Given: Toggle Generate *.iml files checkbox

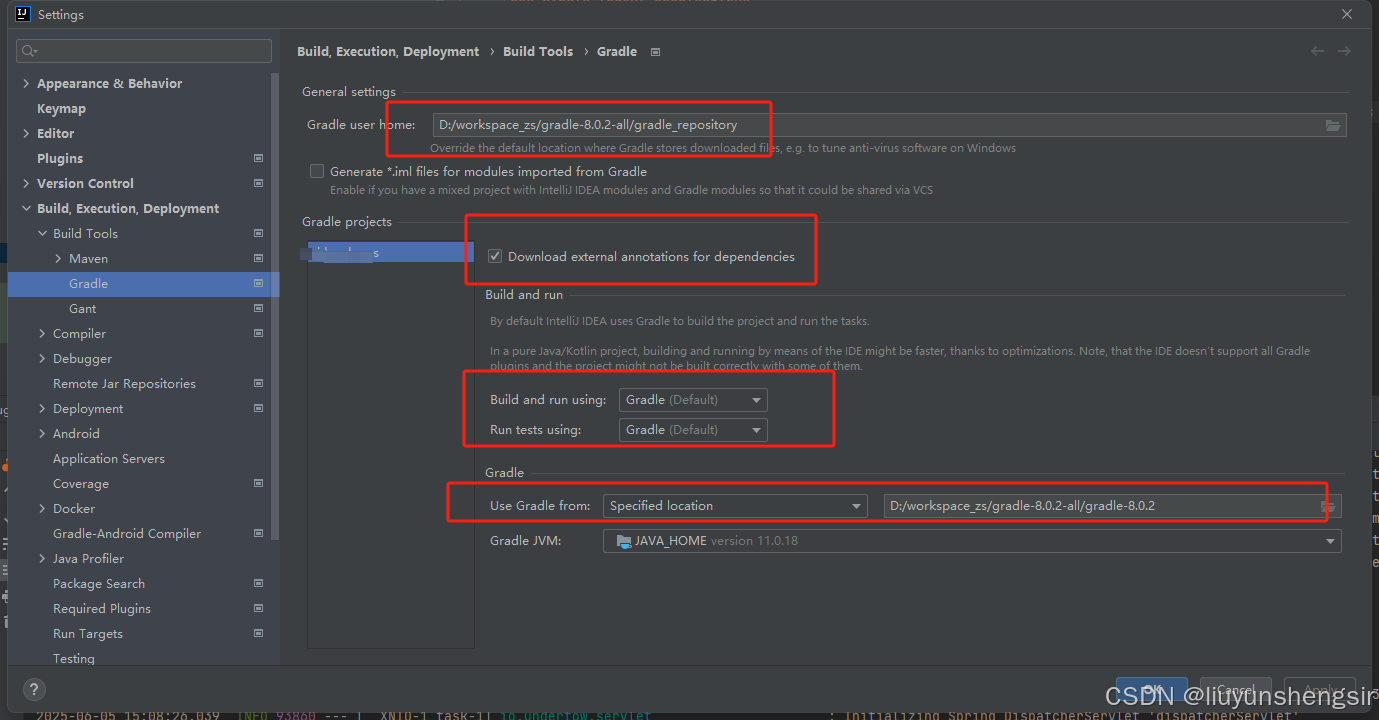Looking at the screenshot, I should [317, 171].
